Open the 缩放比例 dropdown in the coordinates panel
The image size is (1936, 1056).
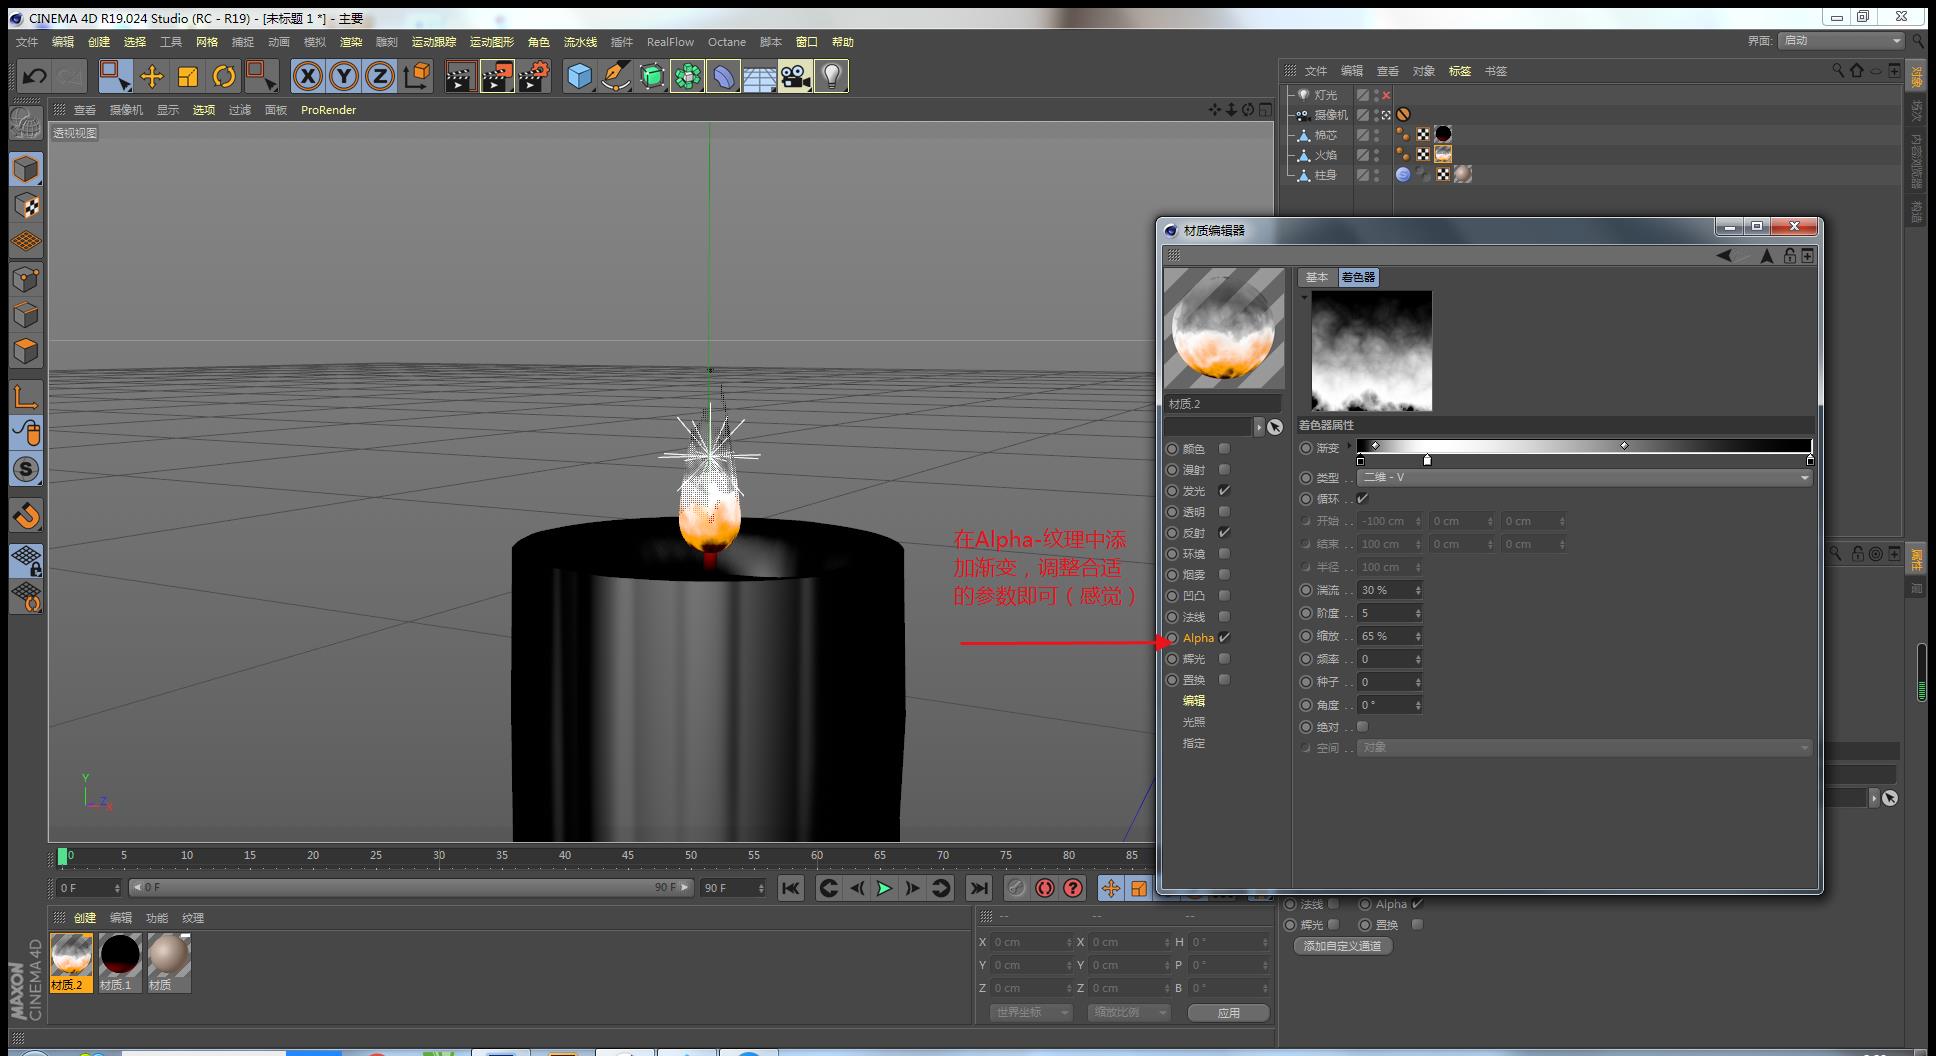tap(1129, 1012)
